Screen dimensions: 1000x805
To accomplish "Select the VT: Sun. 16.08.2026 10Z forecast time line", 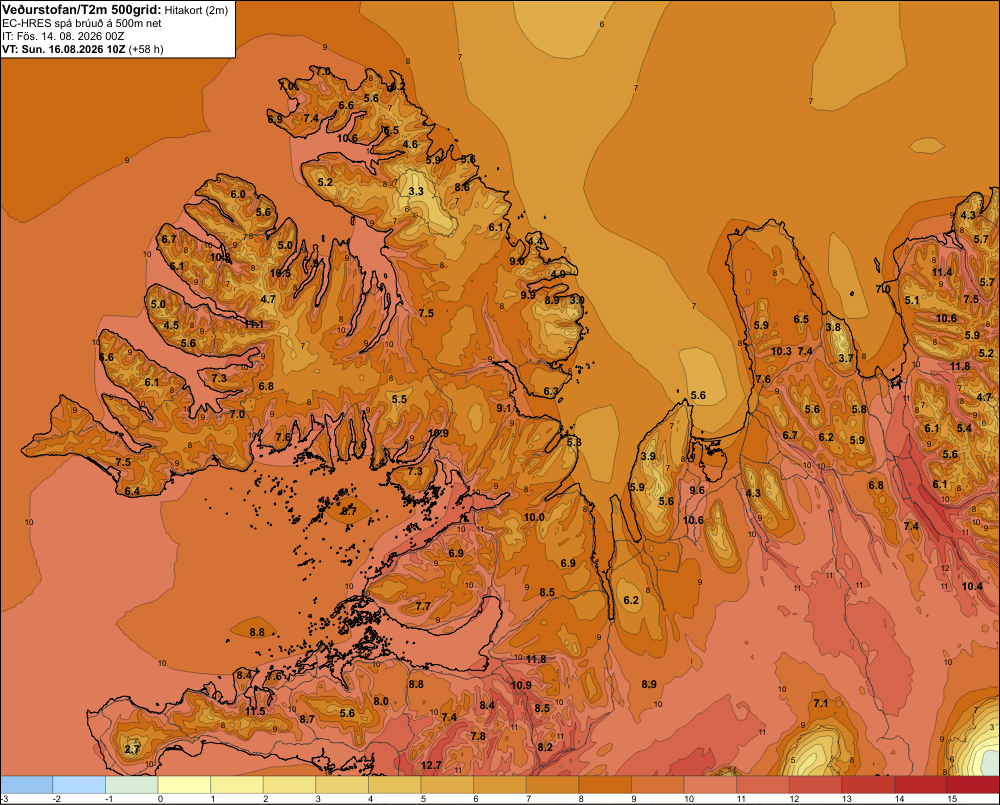I will tap(83, 49).
